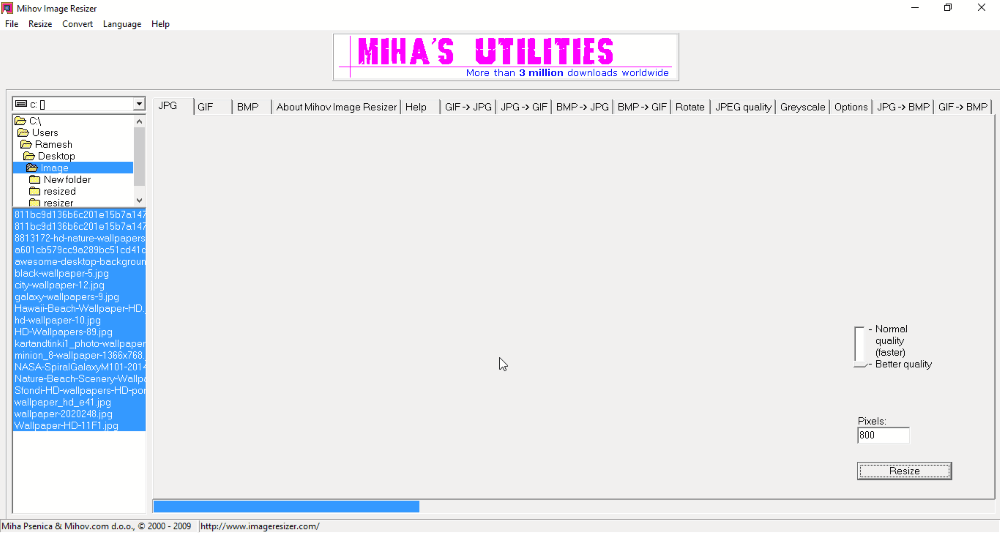Open the Help menu in menu bar
Viewport: 1000px width, 533px height.
[x=160, y=24]
